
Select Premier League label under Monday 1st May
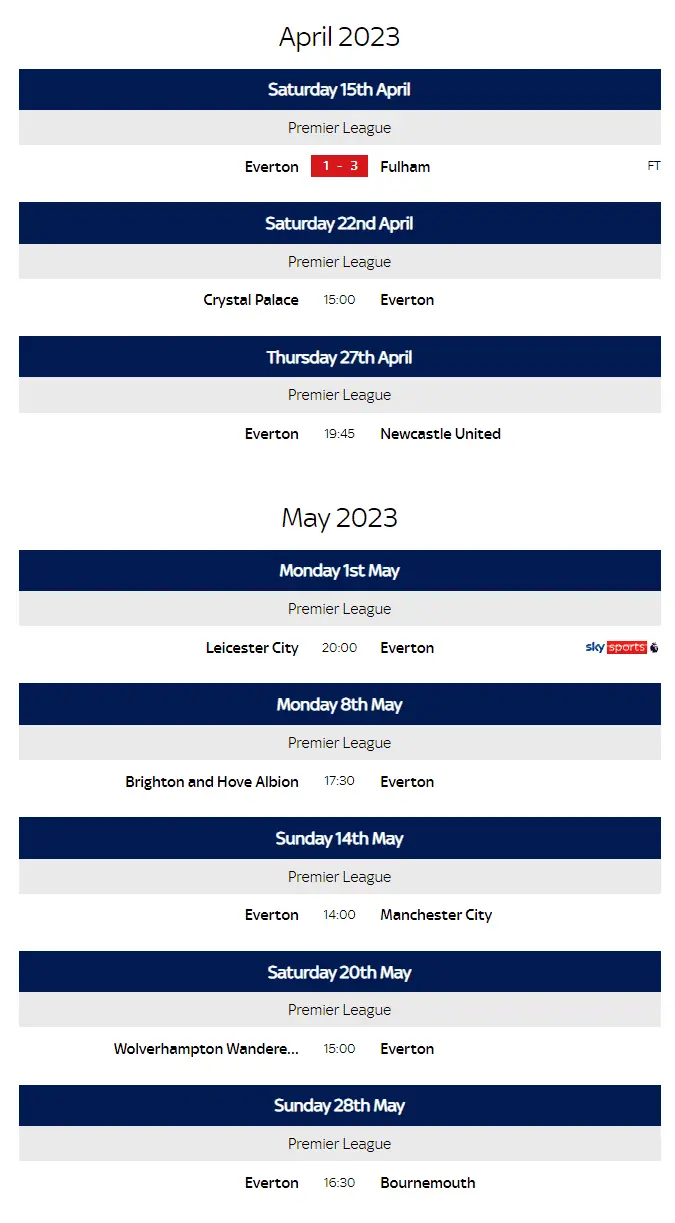click(x=339, y=609)
